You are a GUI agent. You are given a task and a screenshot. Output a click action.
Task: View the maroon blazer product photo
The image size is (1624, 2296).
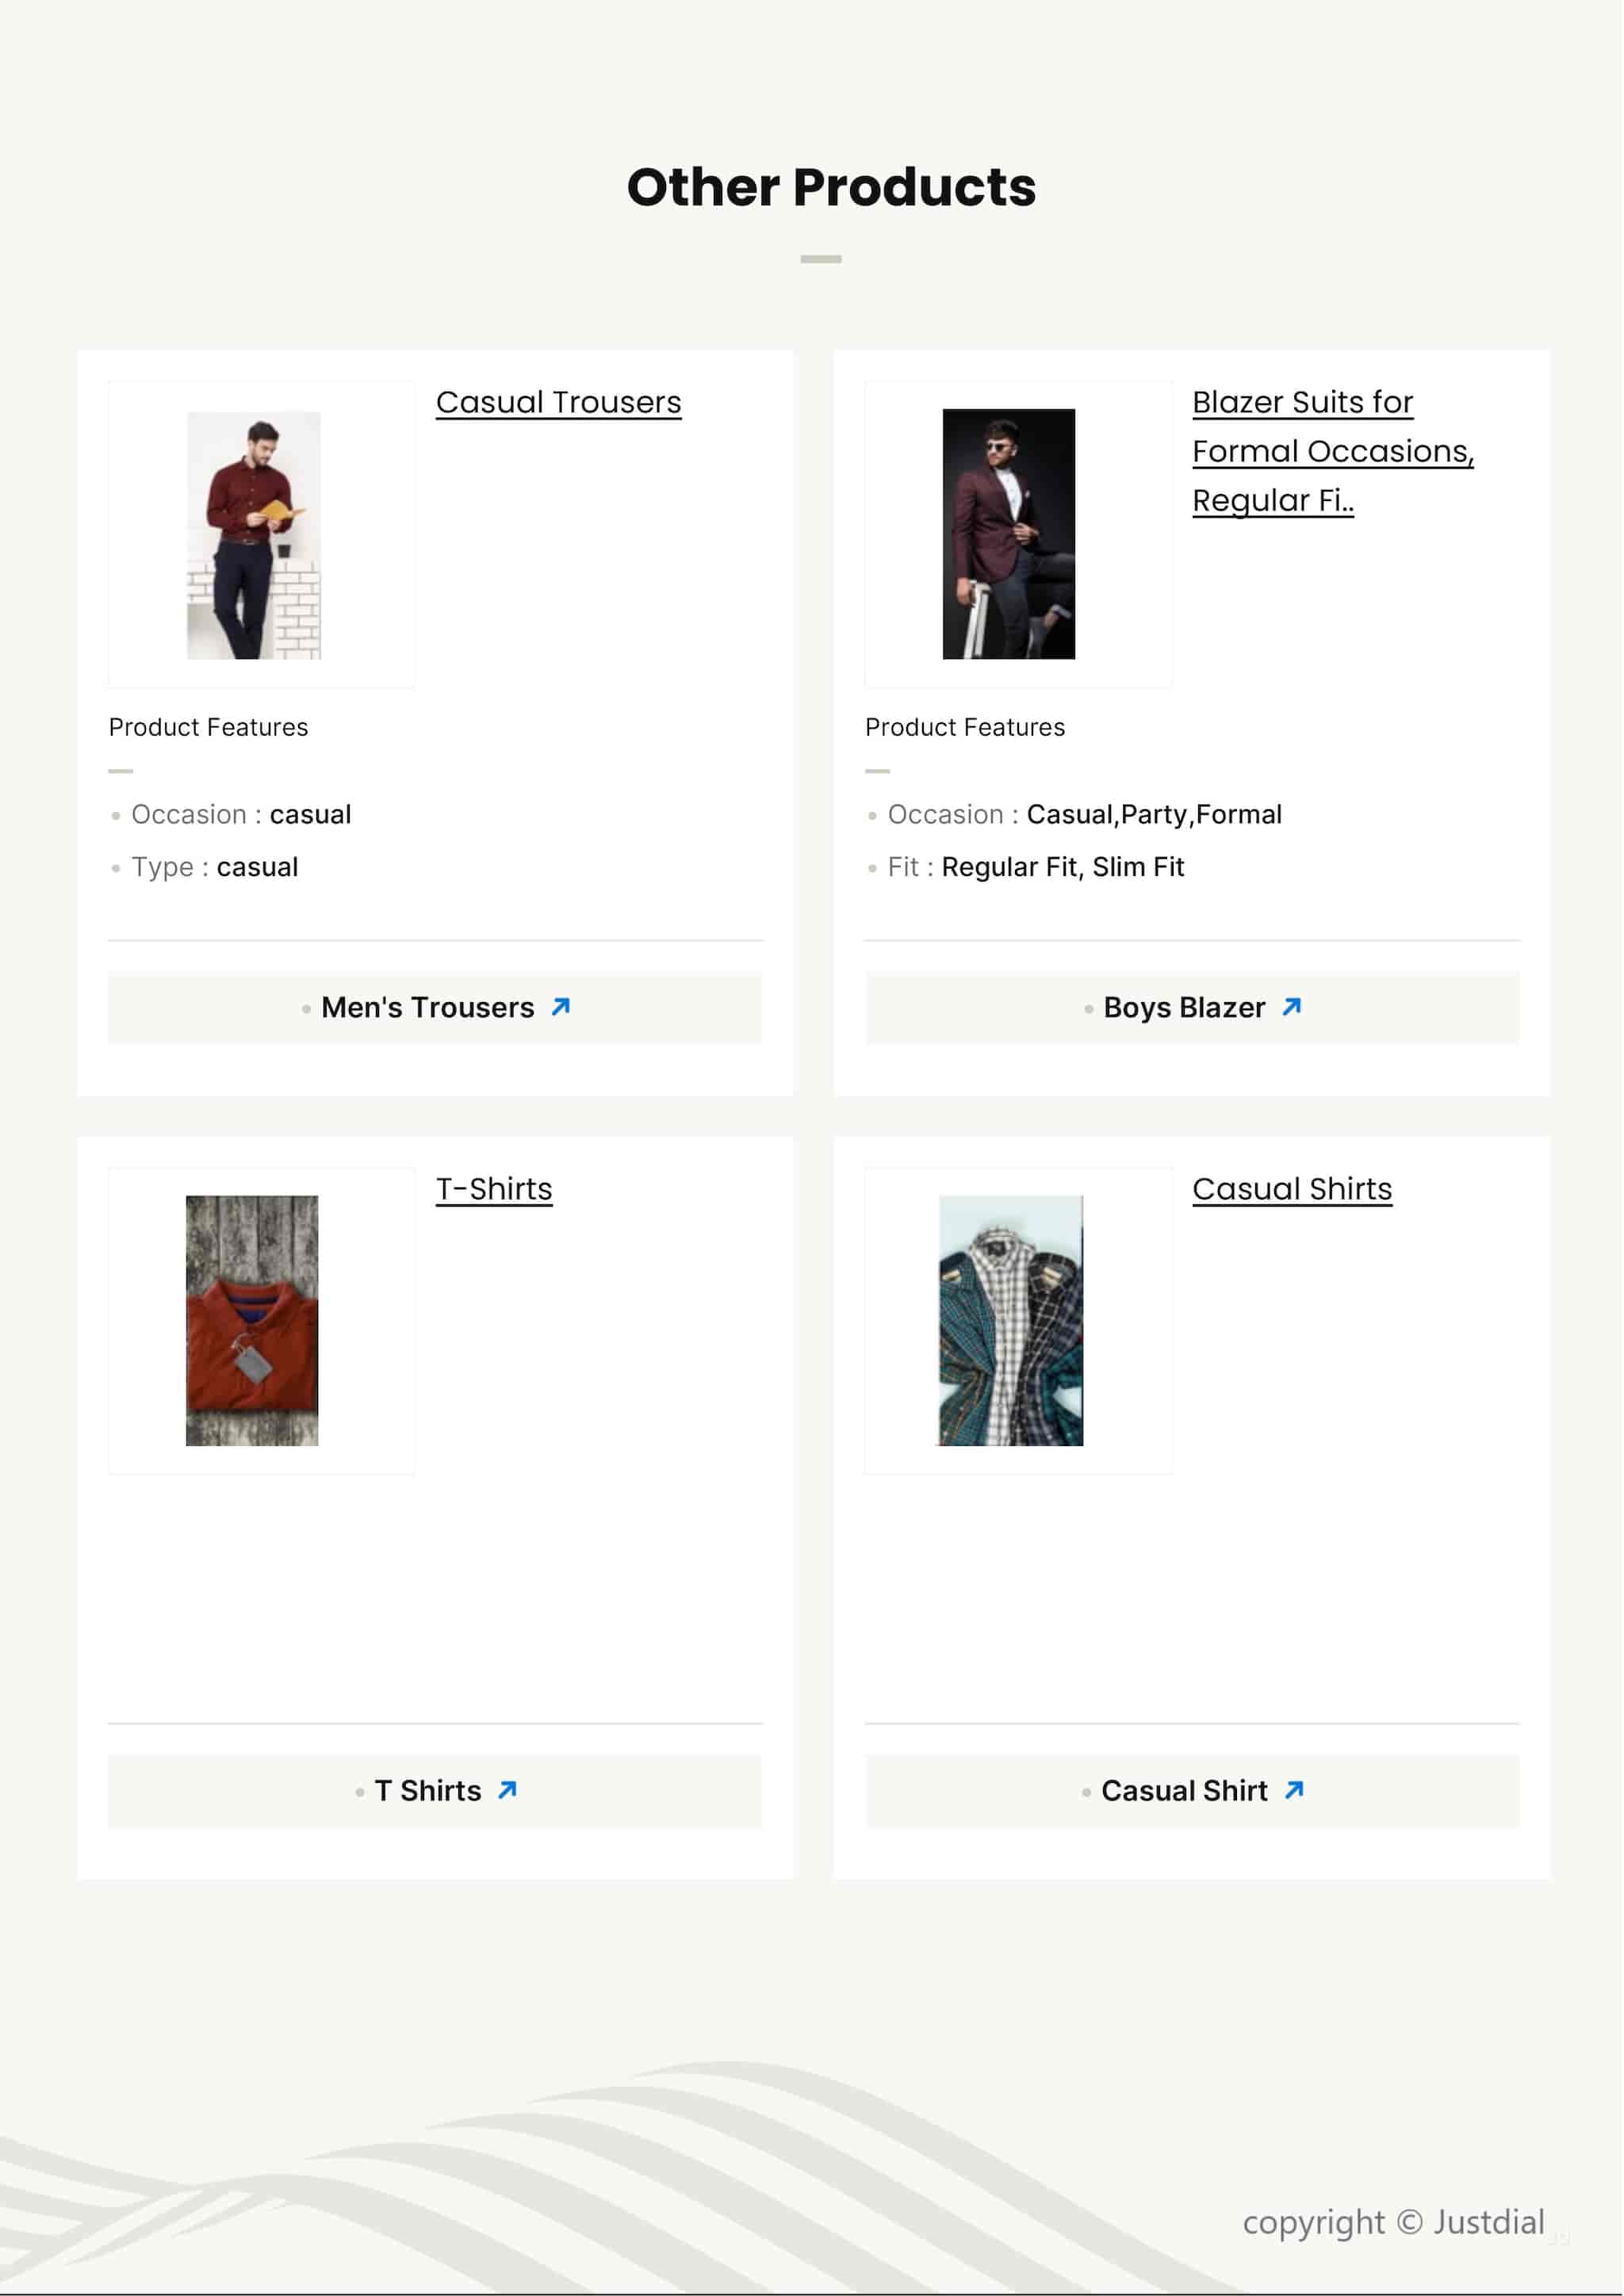pos(1009,534)
